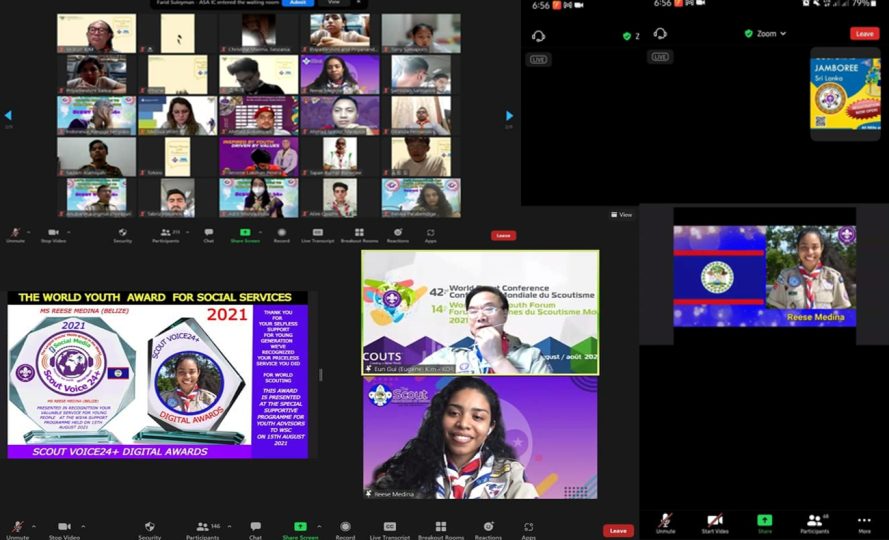This screenshot has height=540, width=889.
Task: Click red Leave button in upper gallery window
Action: [503, 235]
